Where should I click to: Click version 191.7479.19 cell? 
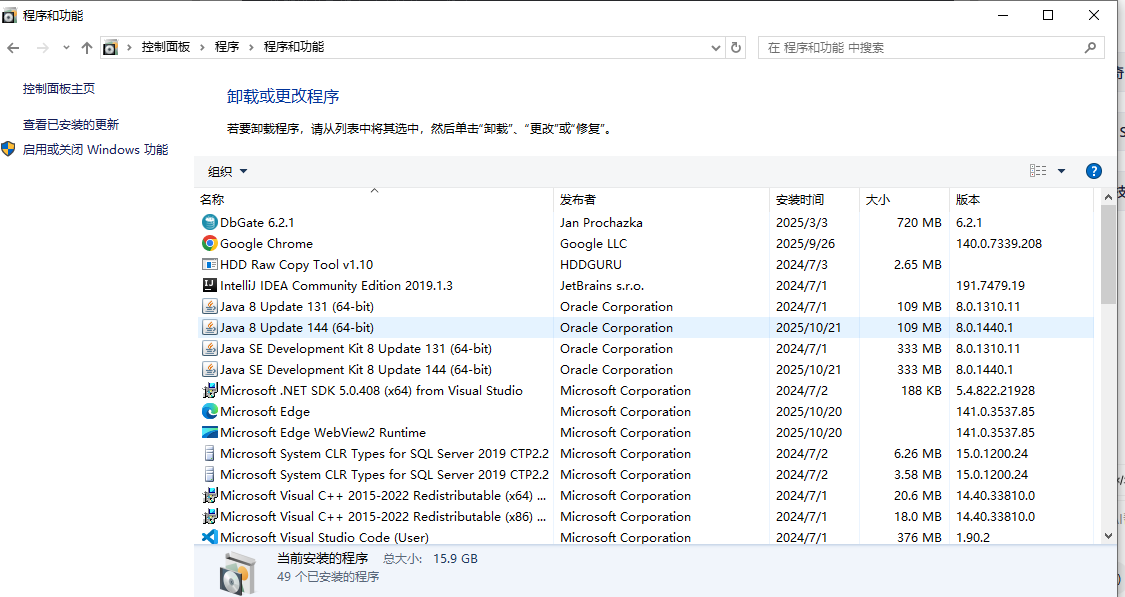click(x=990, y=286)
